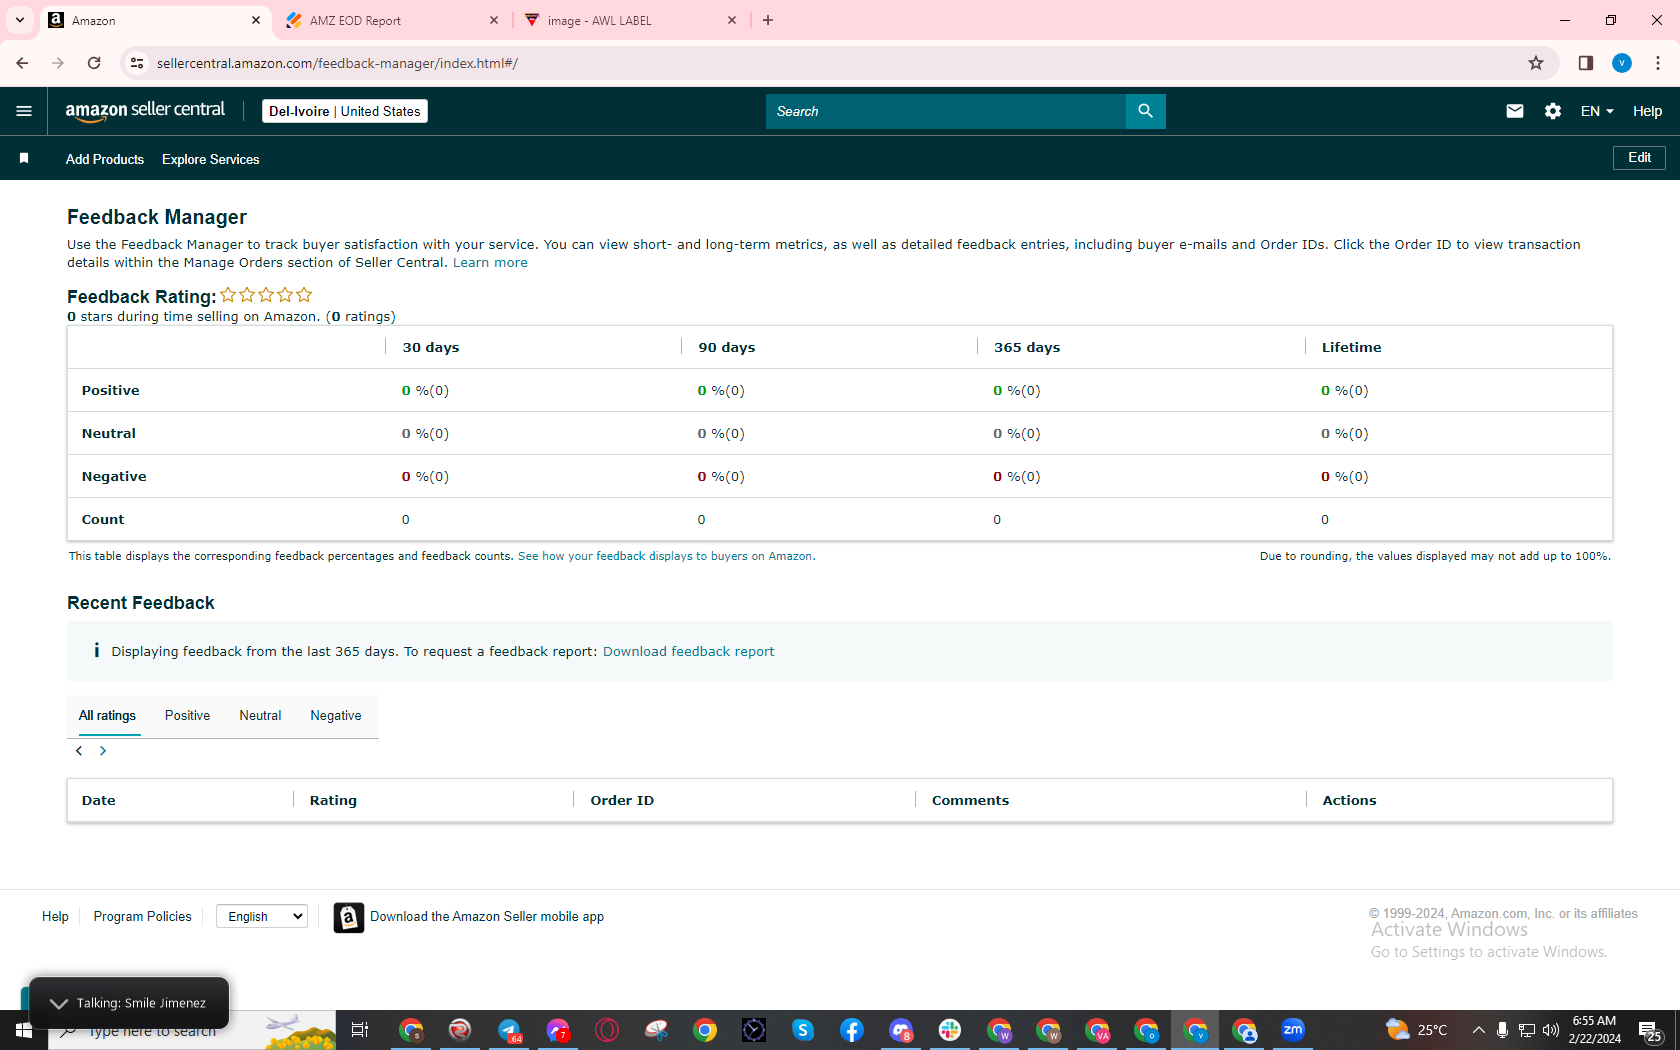The height and width of the screenshot is (1050, 1680).
Task: Open 'See how your feedback displays' link
Action: pyautogui.click(x=666, y=556)
